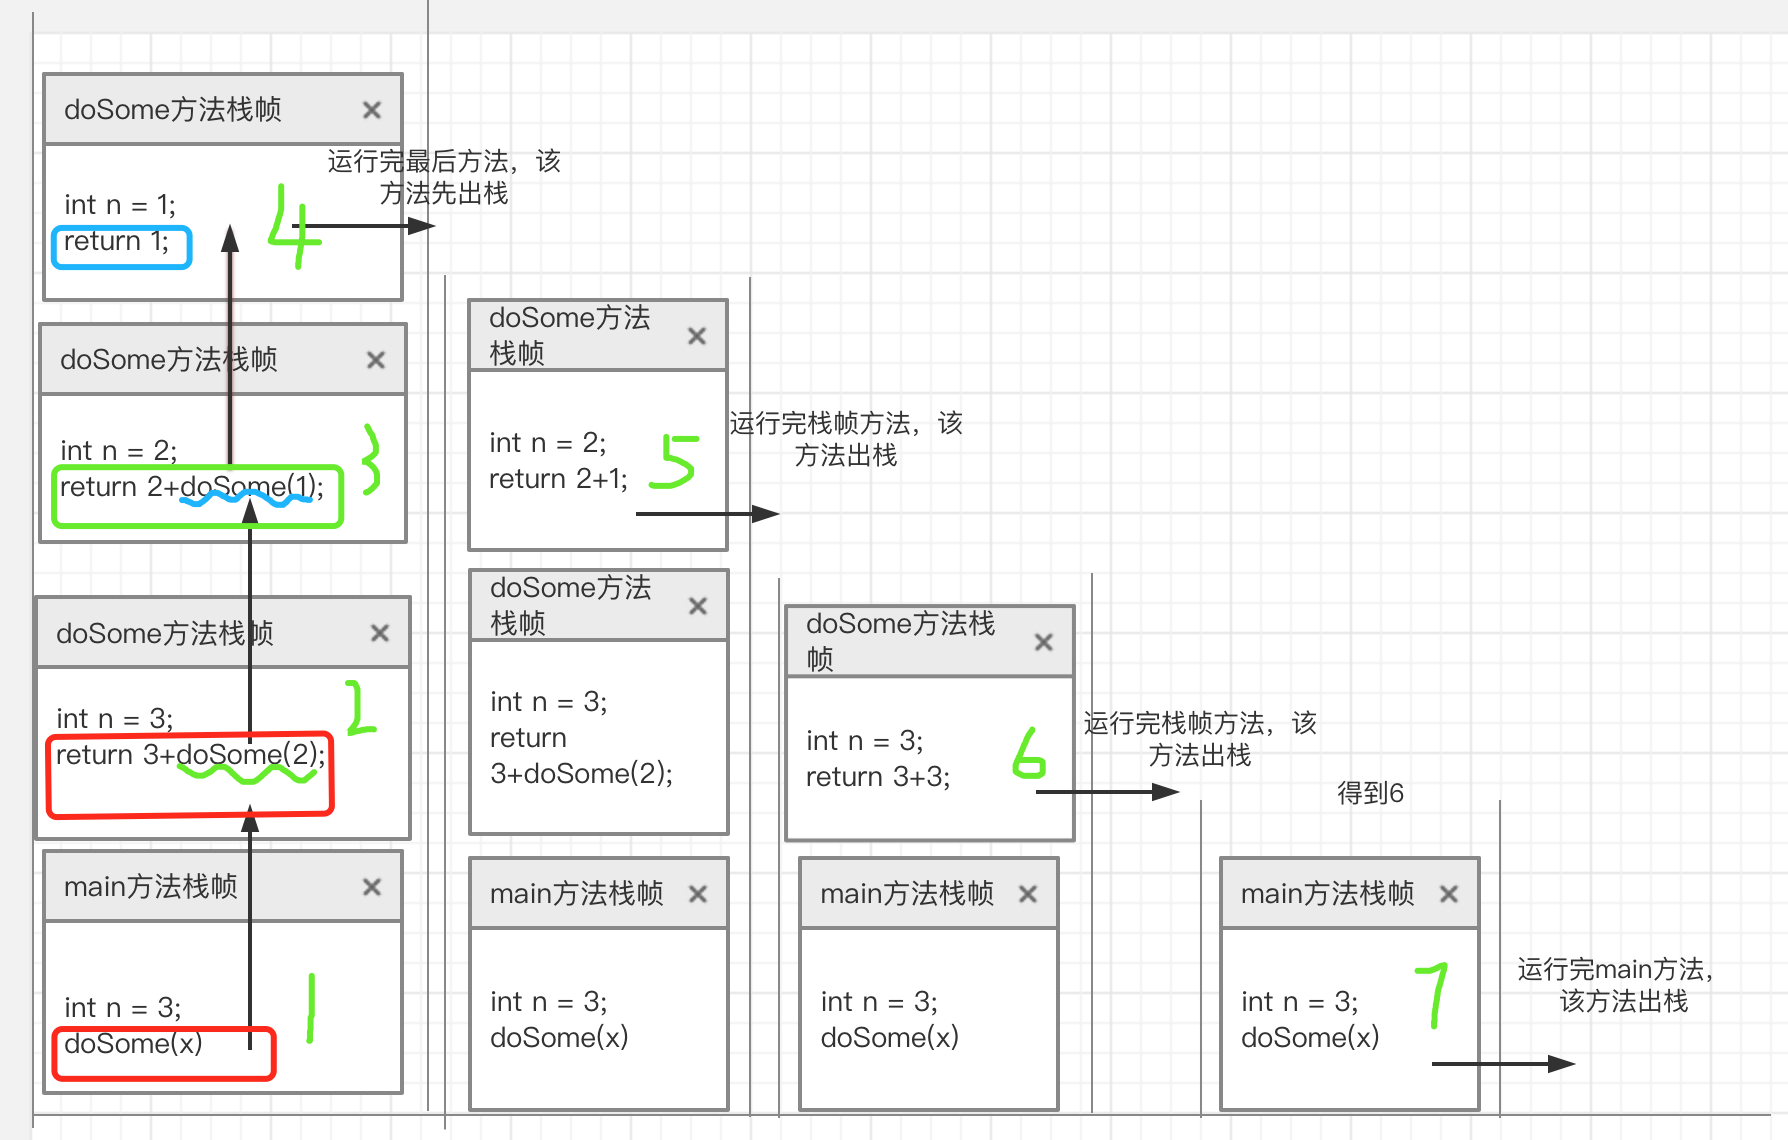The width and height of the screenshot is (1788, 1140).
Task: Close the doSome frame with red-boxed 'return 3+doSome(2);'
Action: point(380,633)
